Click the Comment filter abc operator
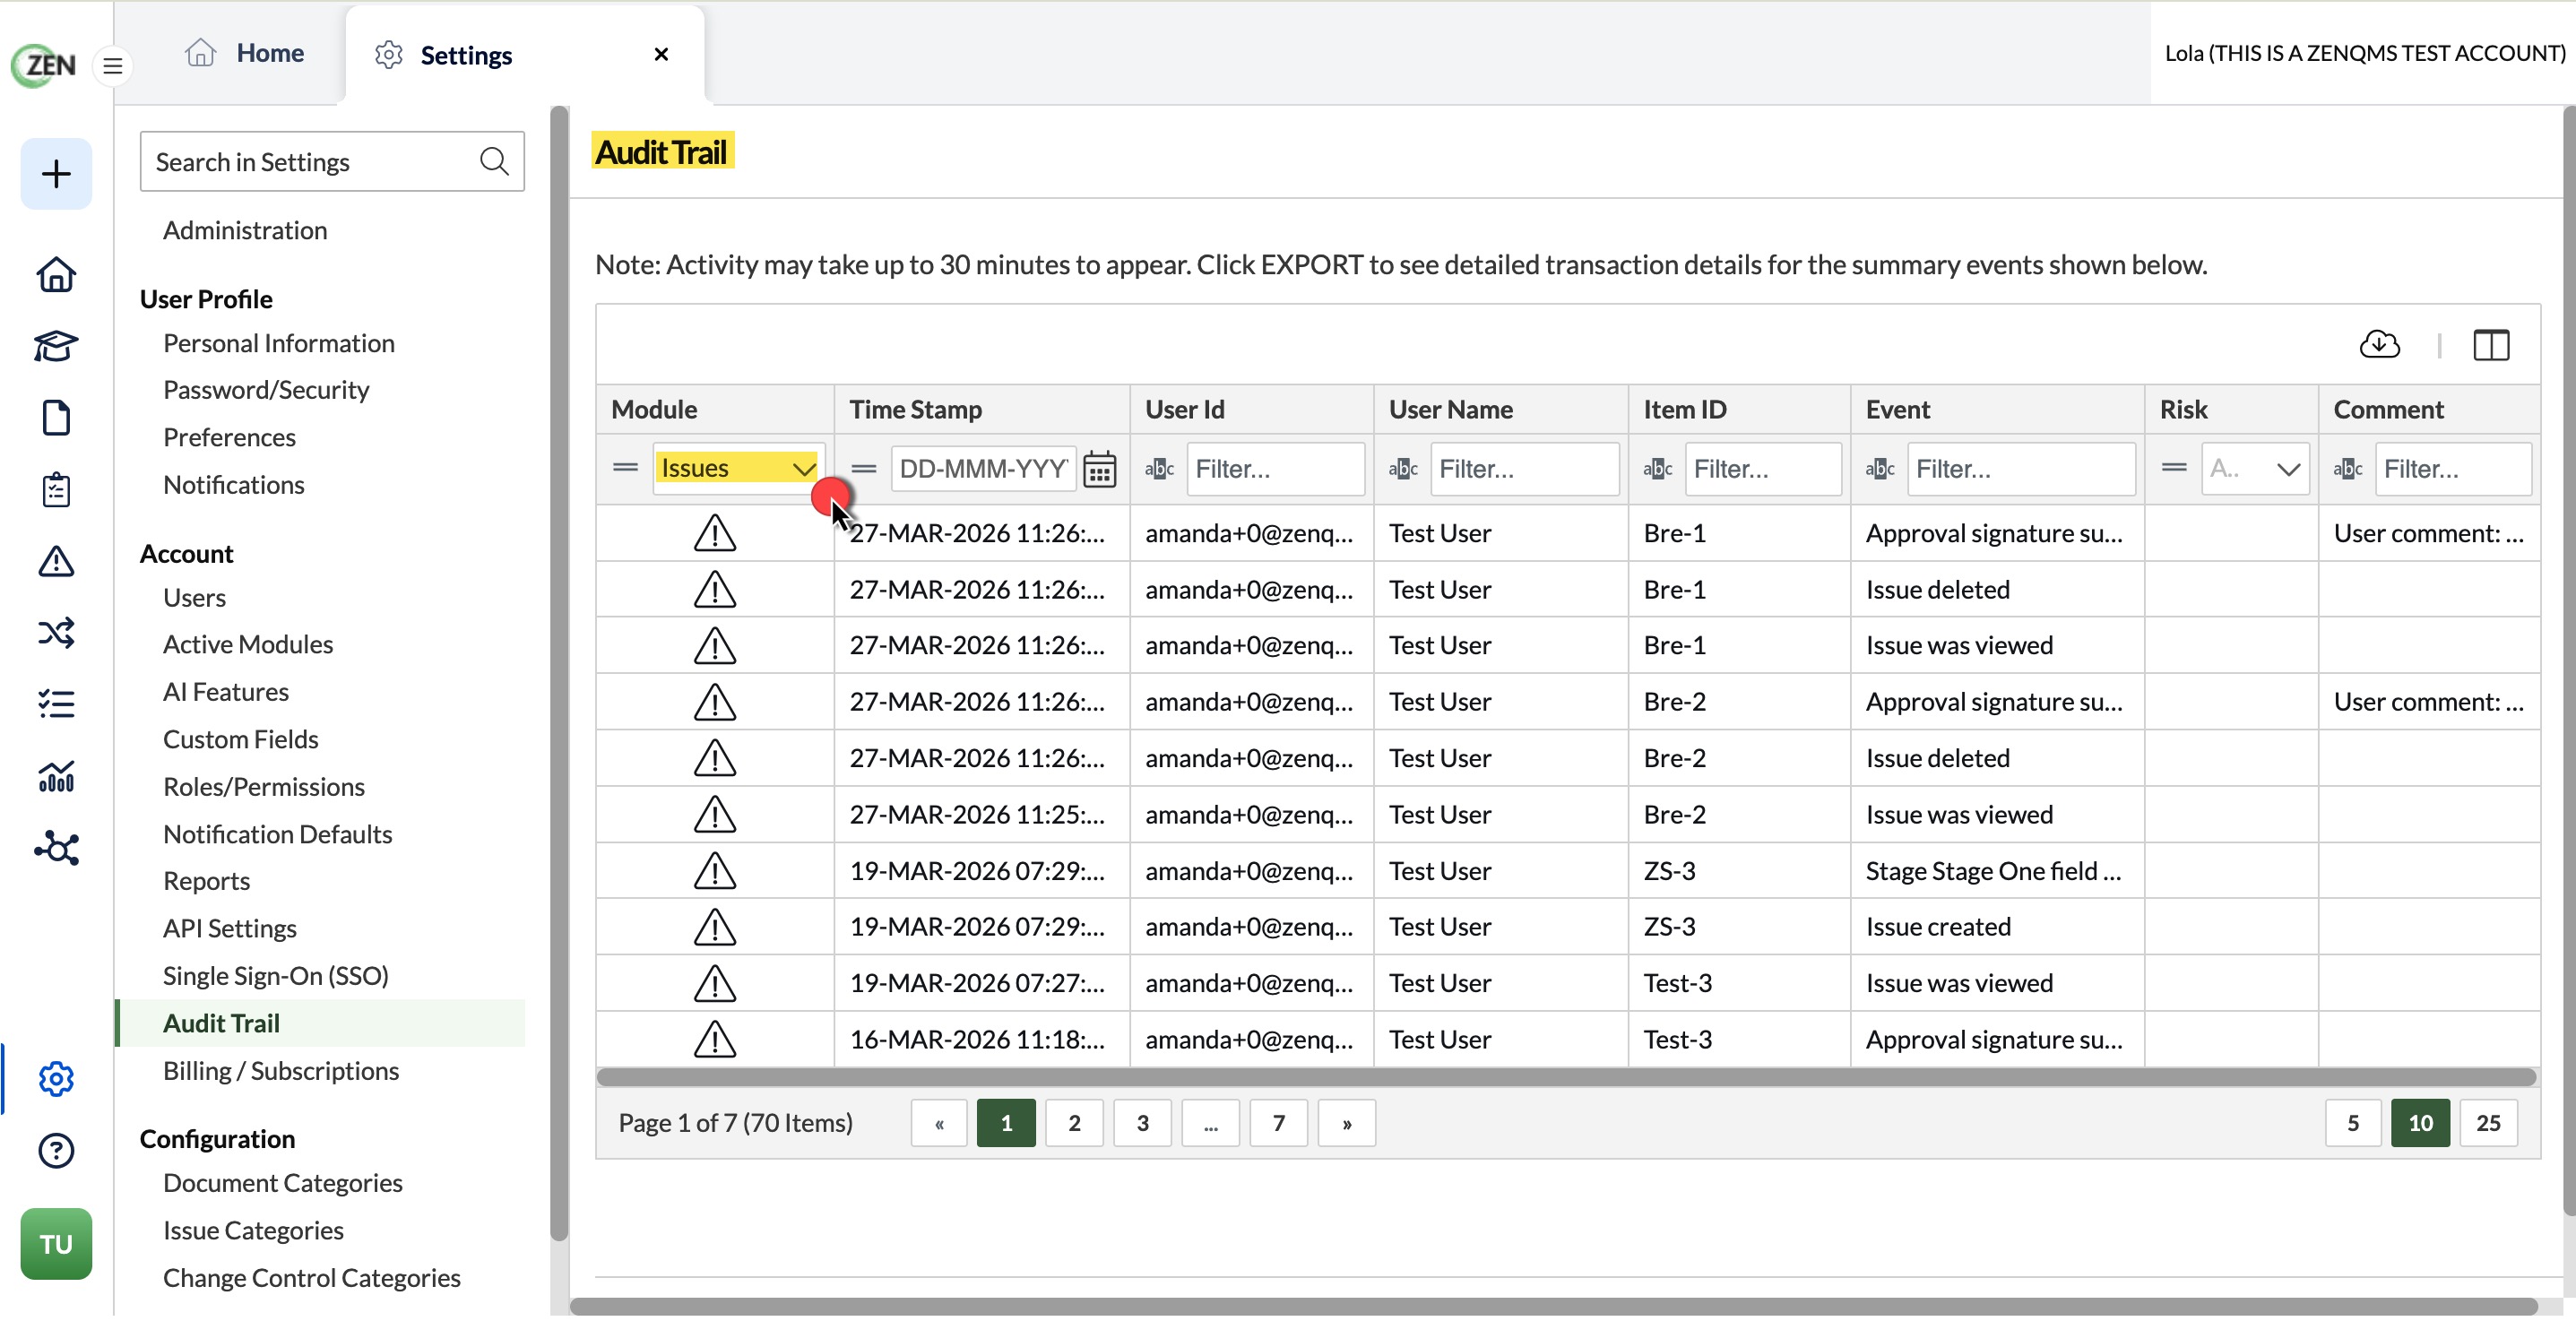Image resolution: width=2576 pixels, height=1321 pixels. coord(2348,468)
